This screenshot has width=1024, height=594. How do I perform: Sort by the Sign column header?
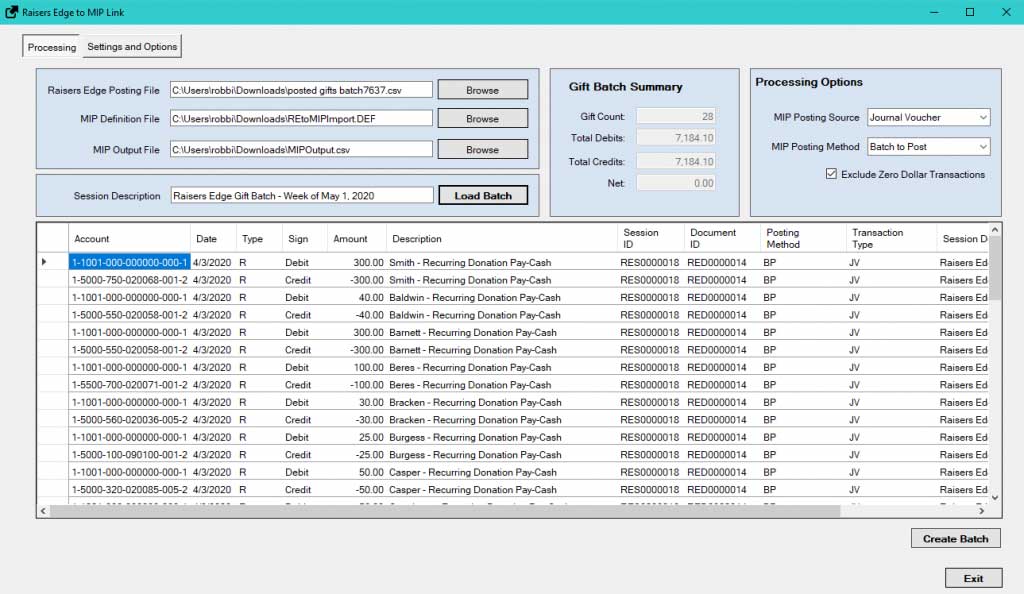(304, 239)
